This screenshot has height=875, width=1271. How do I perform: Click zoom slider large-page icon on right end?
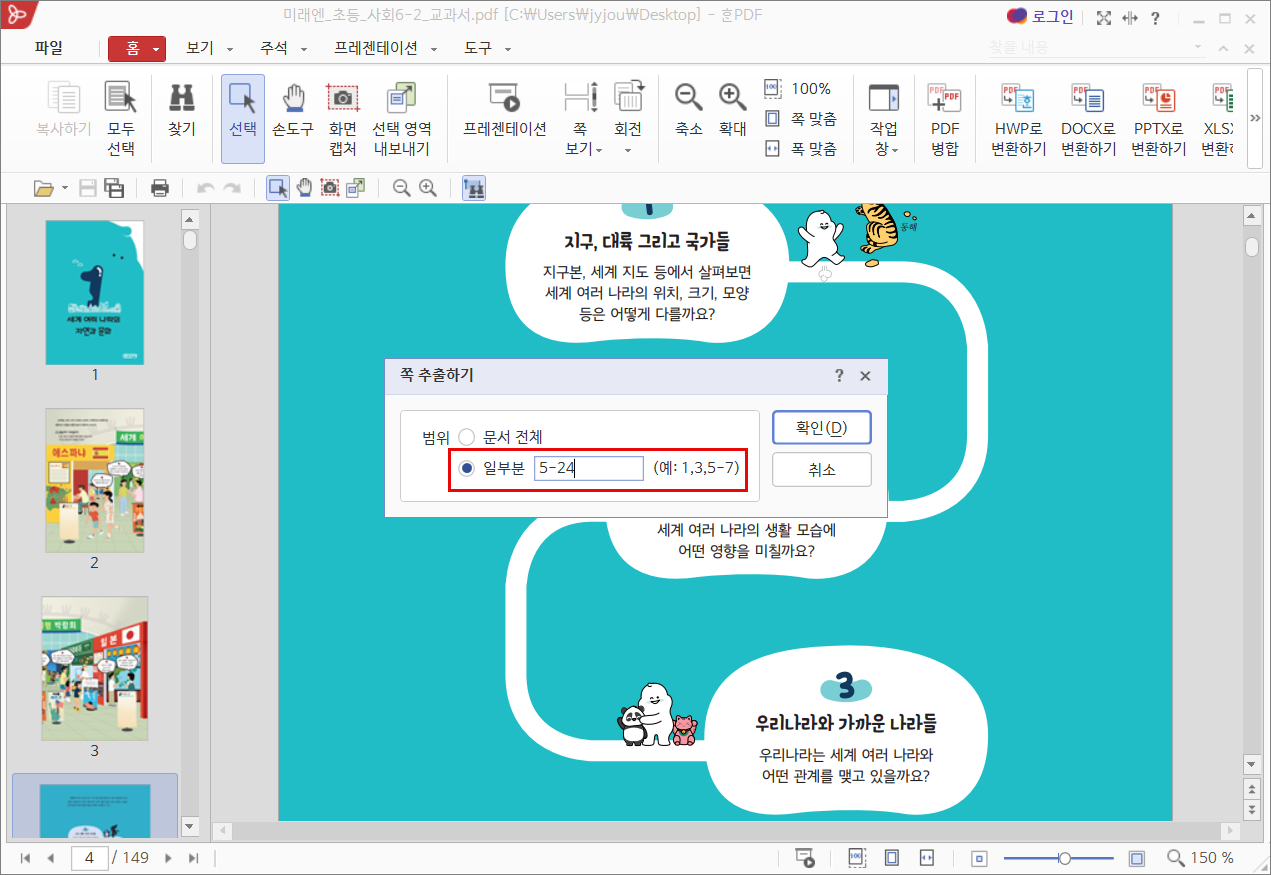(1137, 858)
